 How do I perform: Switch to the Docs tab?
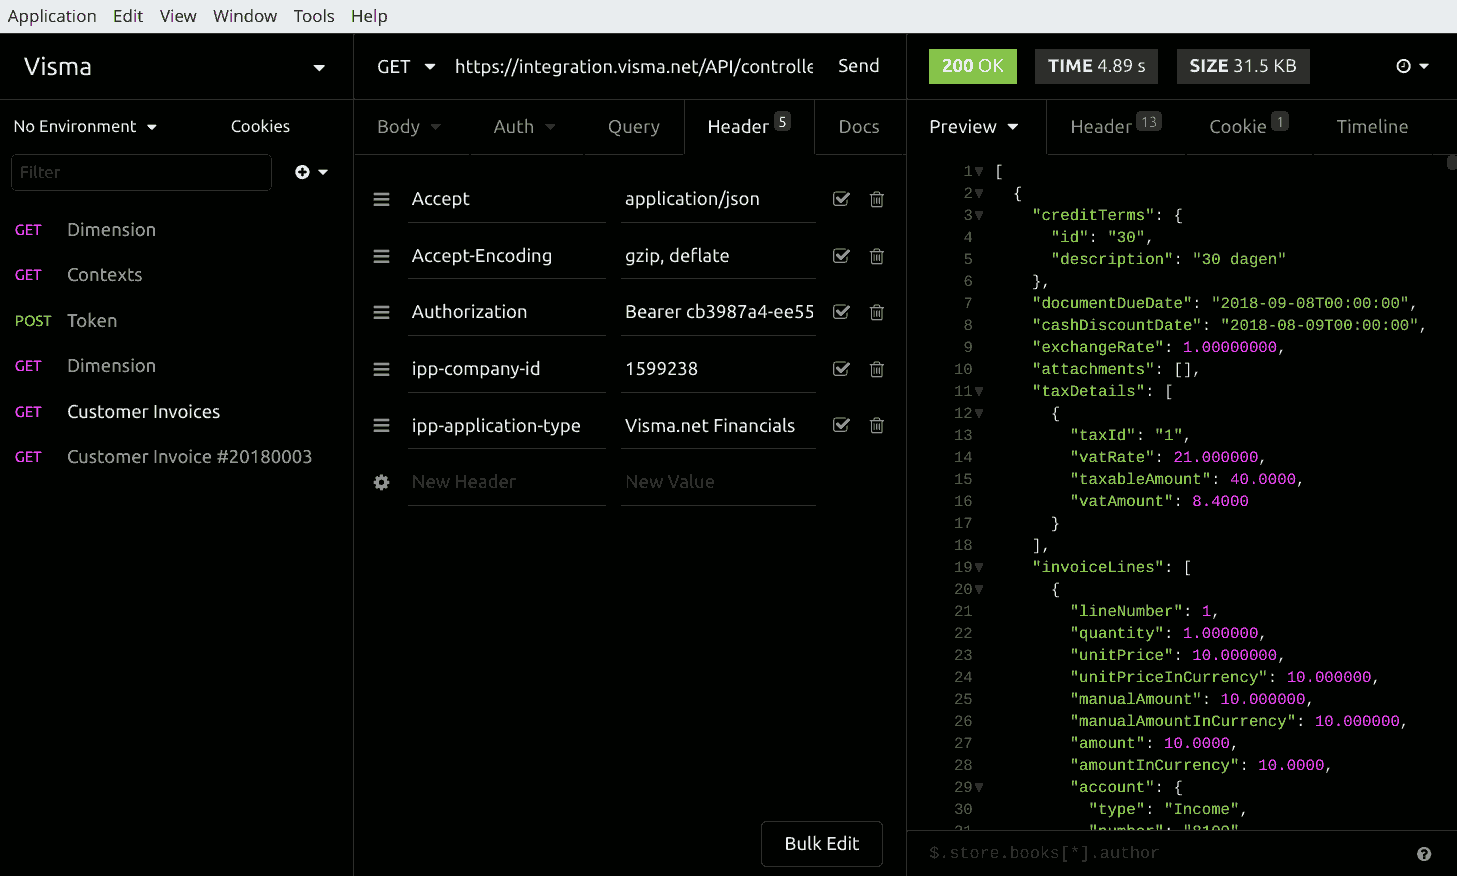[859, 127]
